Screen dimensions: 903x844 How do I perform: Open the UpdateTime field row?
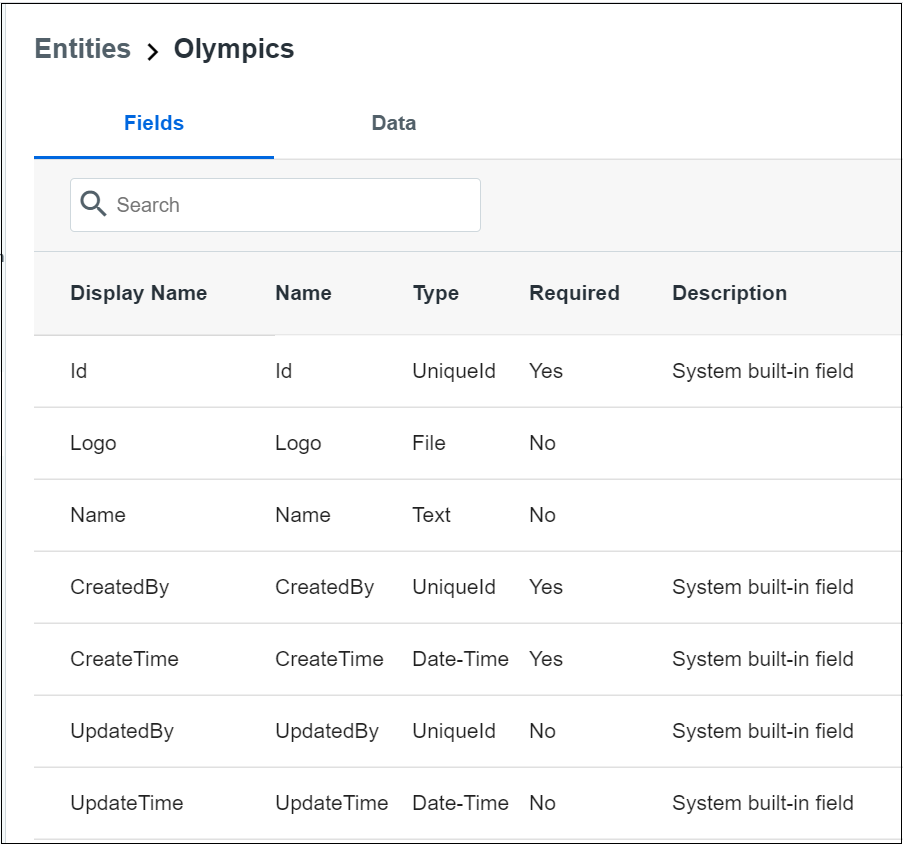click(126, 803)
